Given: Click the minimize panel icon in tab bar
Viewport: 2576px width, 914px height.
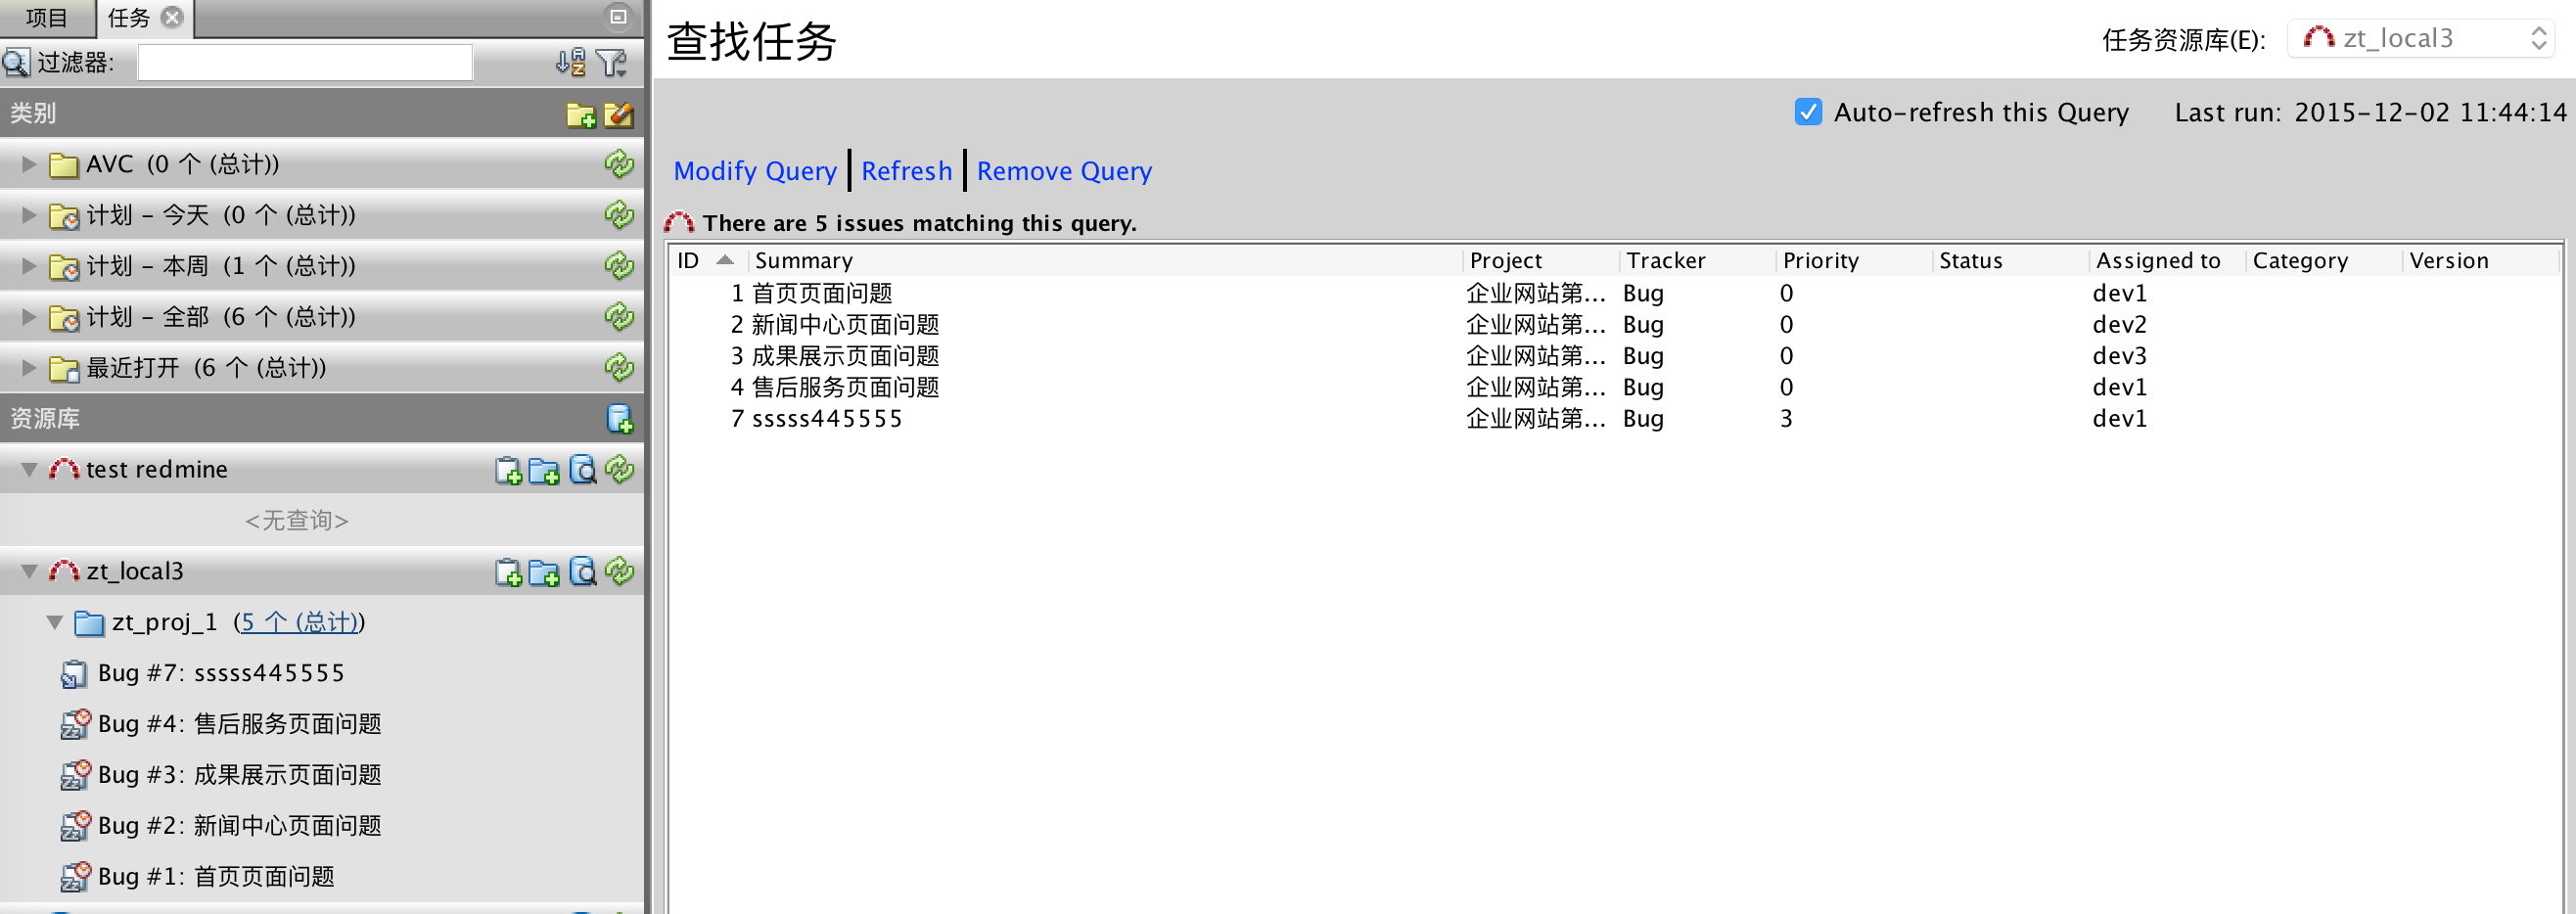Looking at the screenshot, I should pyautogui.click(x=619, y=17).
